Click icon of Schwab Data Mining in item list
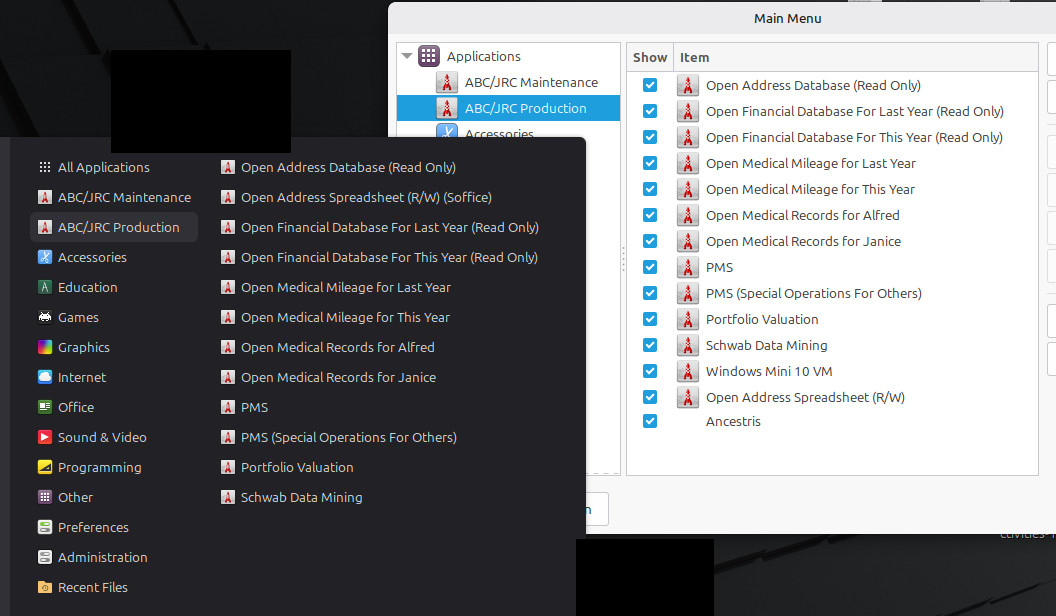 click(x=688, y=345)
